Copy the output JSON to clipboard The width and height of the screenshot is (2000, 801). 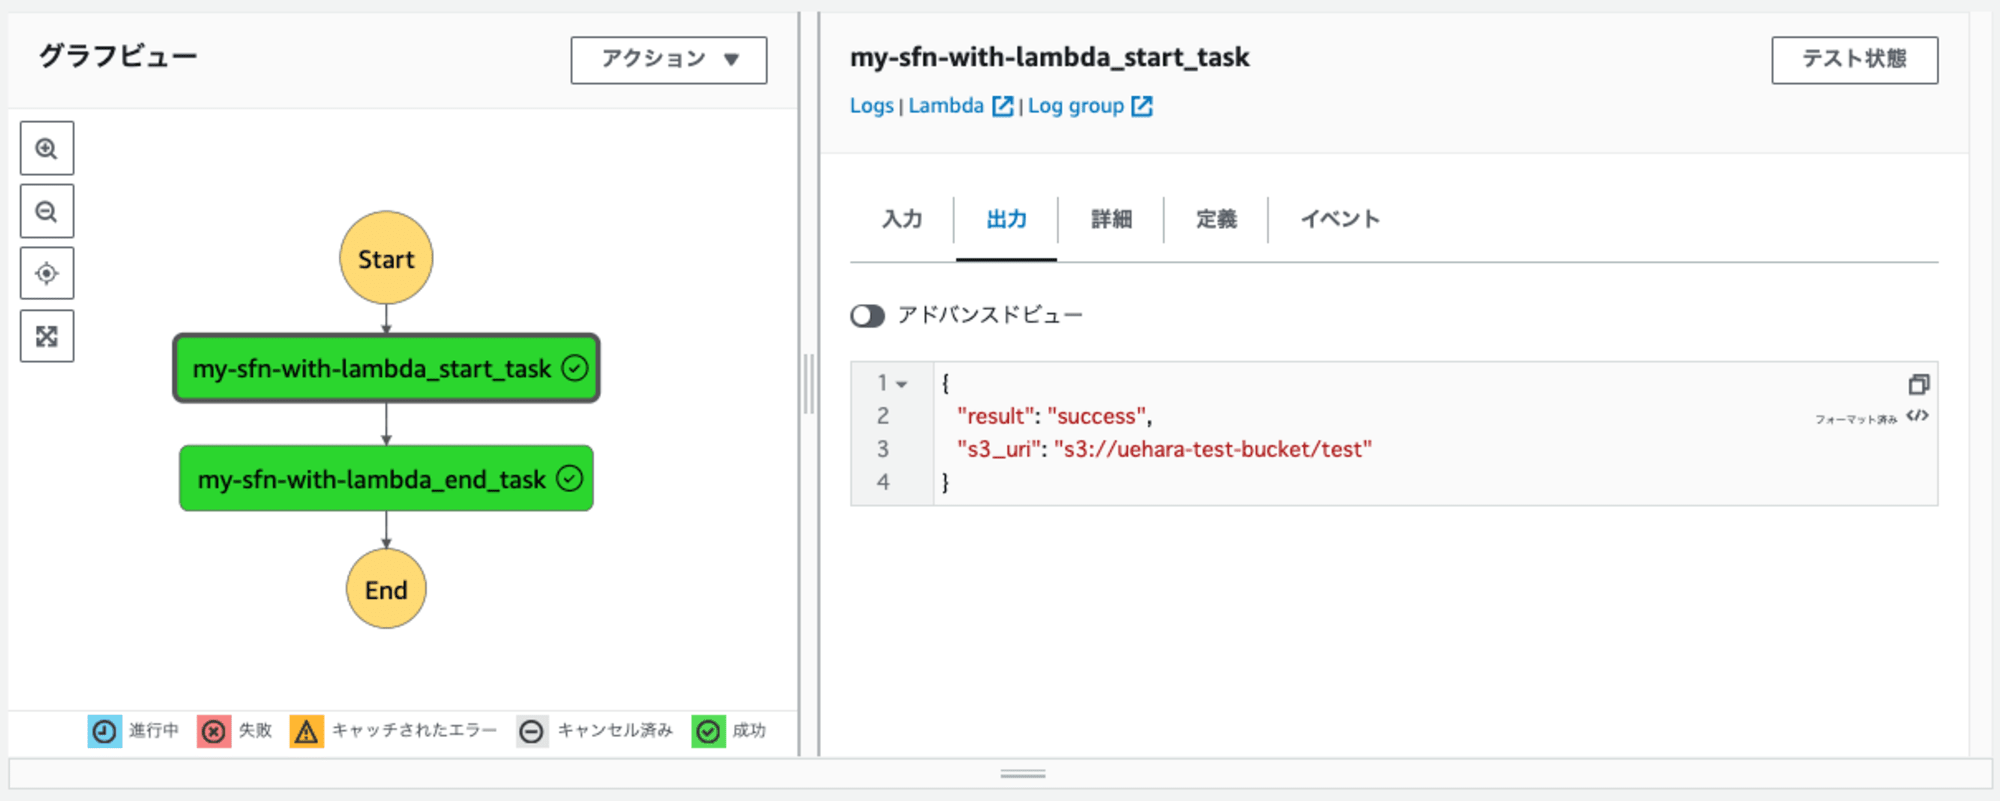pos(1918,385)
